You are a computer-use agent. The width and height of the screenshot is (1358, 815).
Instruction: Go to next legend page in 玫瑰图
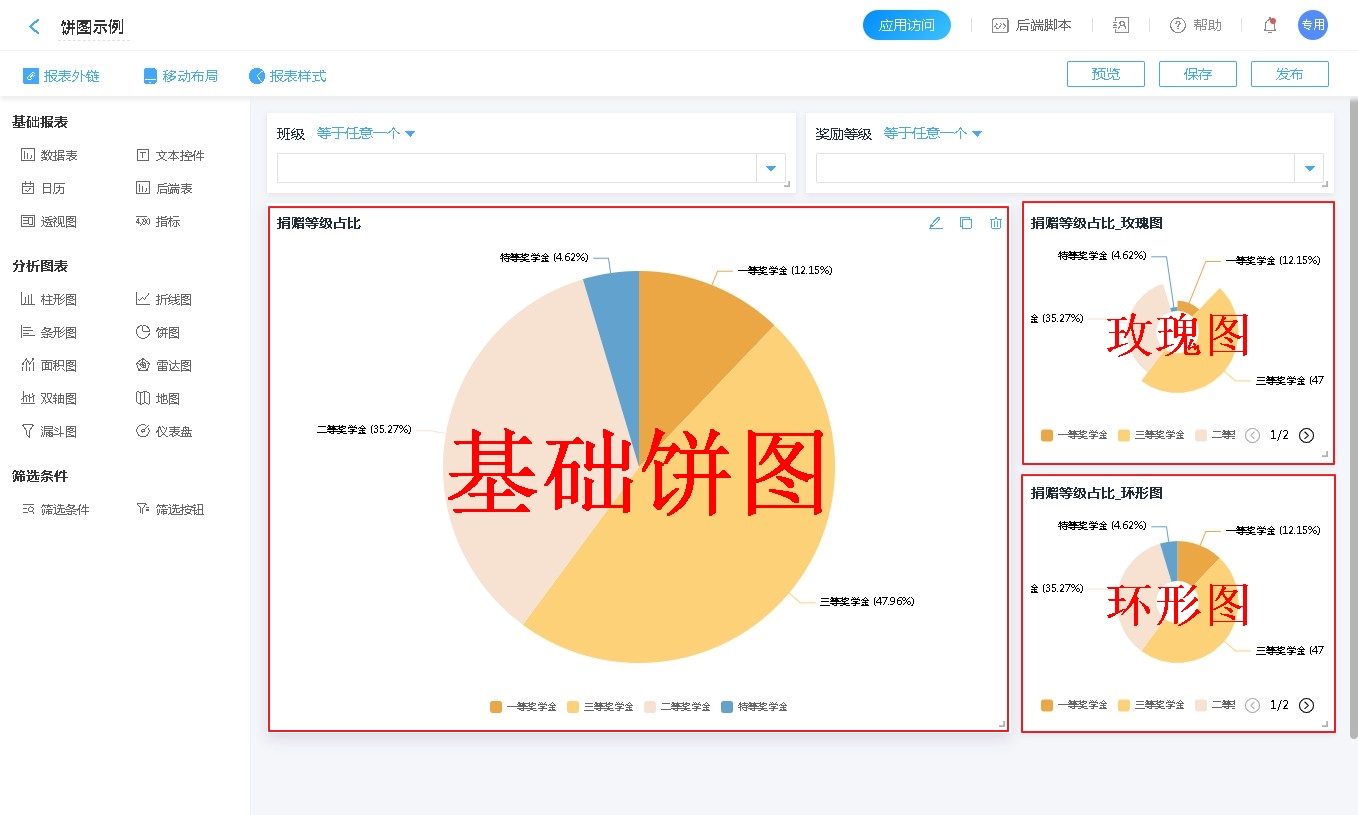[1306, 435]
